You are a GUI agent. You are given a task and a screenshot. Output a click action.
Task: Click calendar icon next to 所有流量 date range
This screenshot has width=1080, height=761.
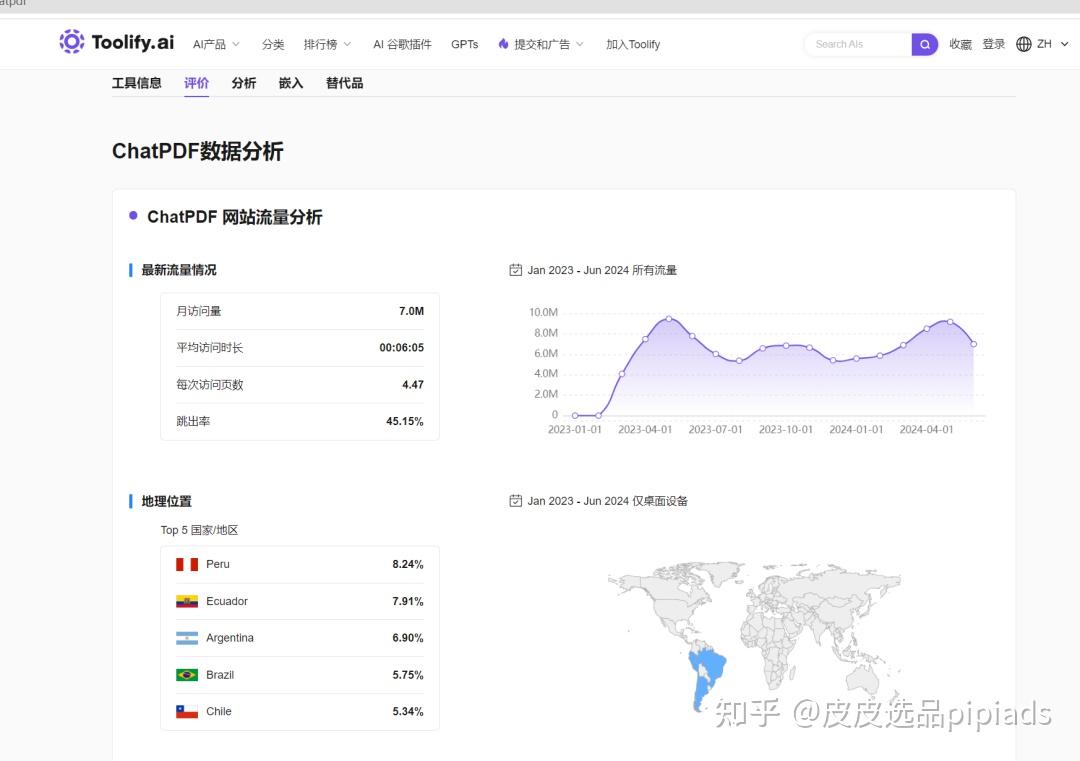click(x=515, y=270)
